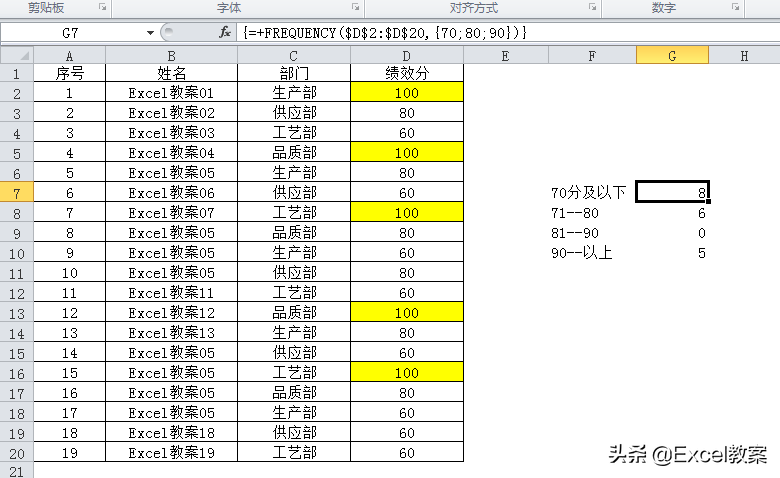The width and height of the screenshot is (780, 478).
Task: Click yellow score 100 in row 16
Action: (407, 373)
